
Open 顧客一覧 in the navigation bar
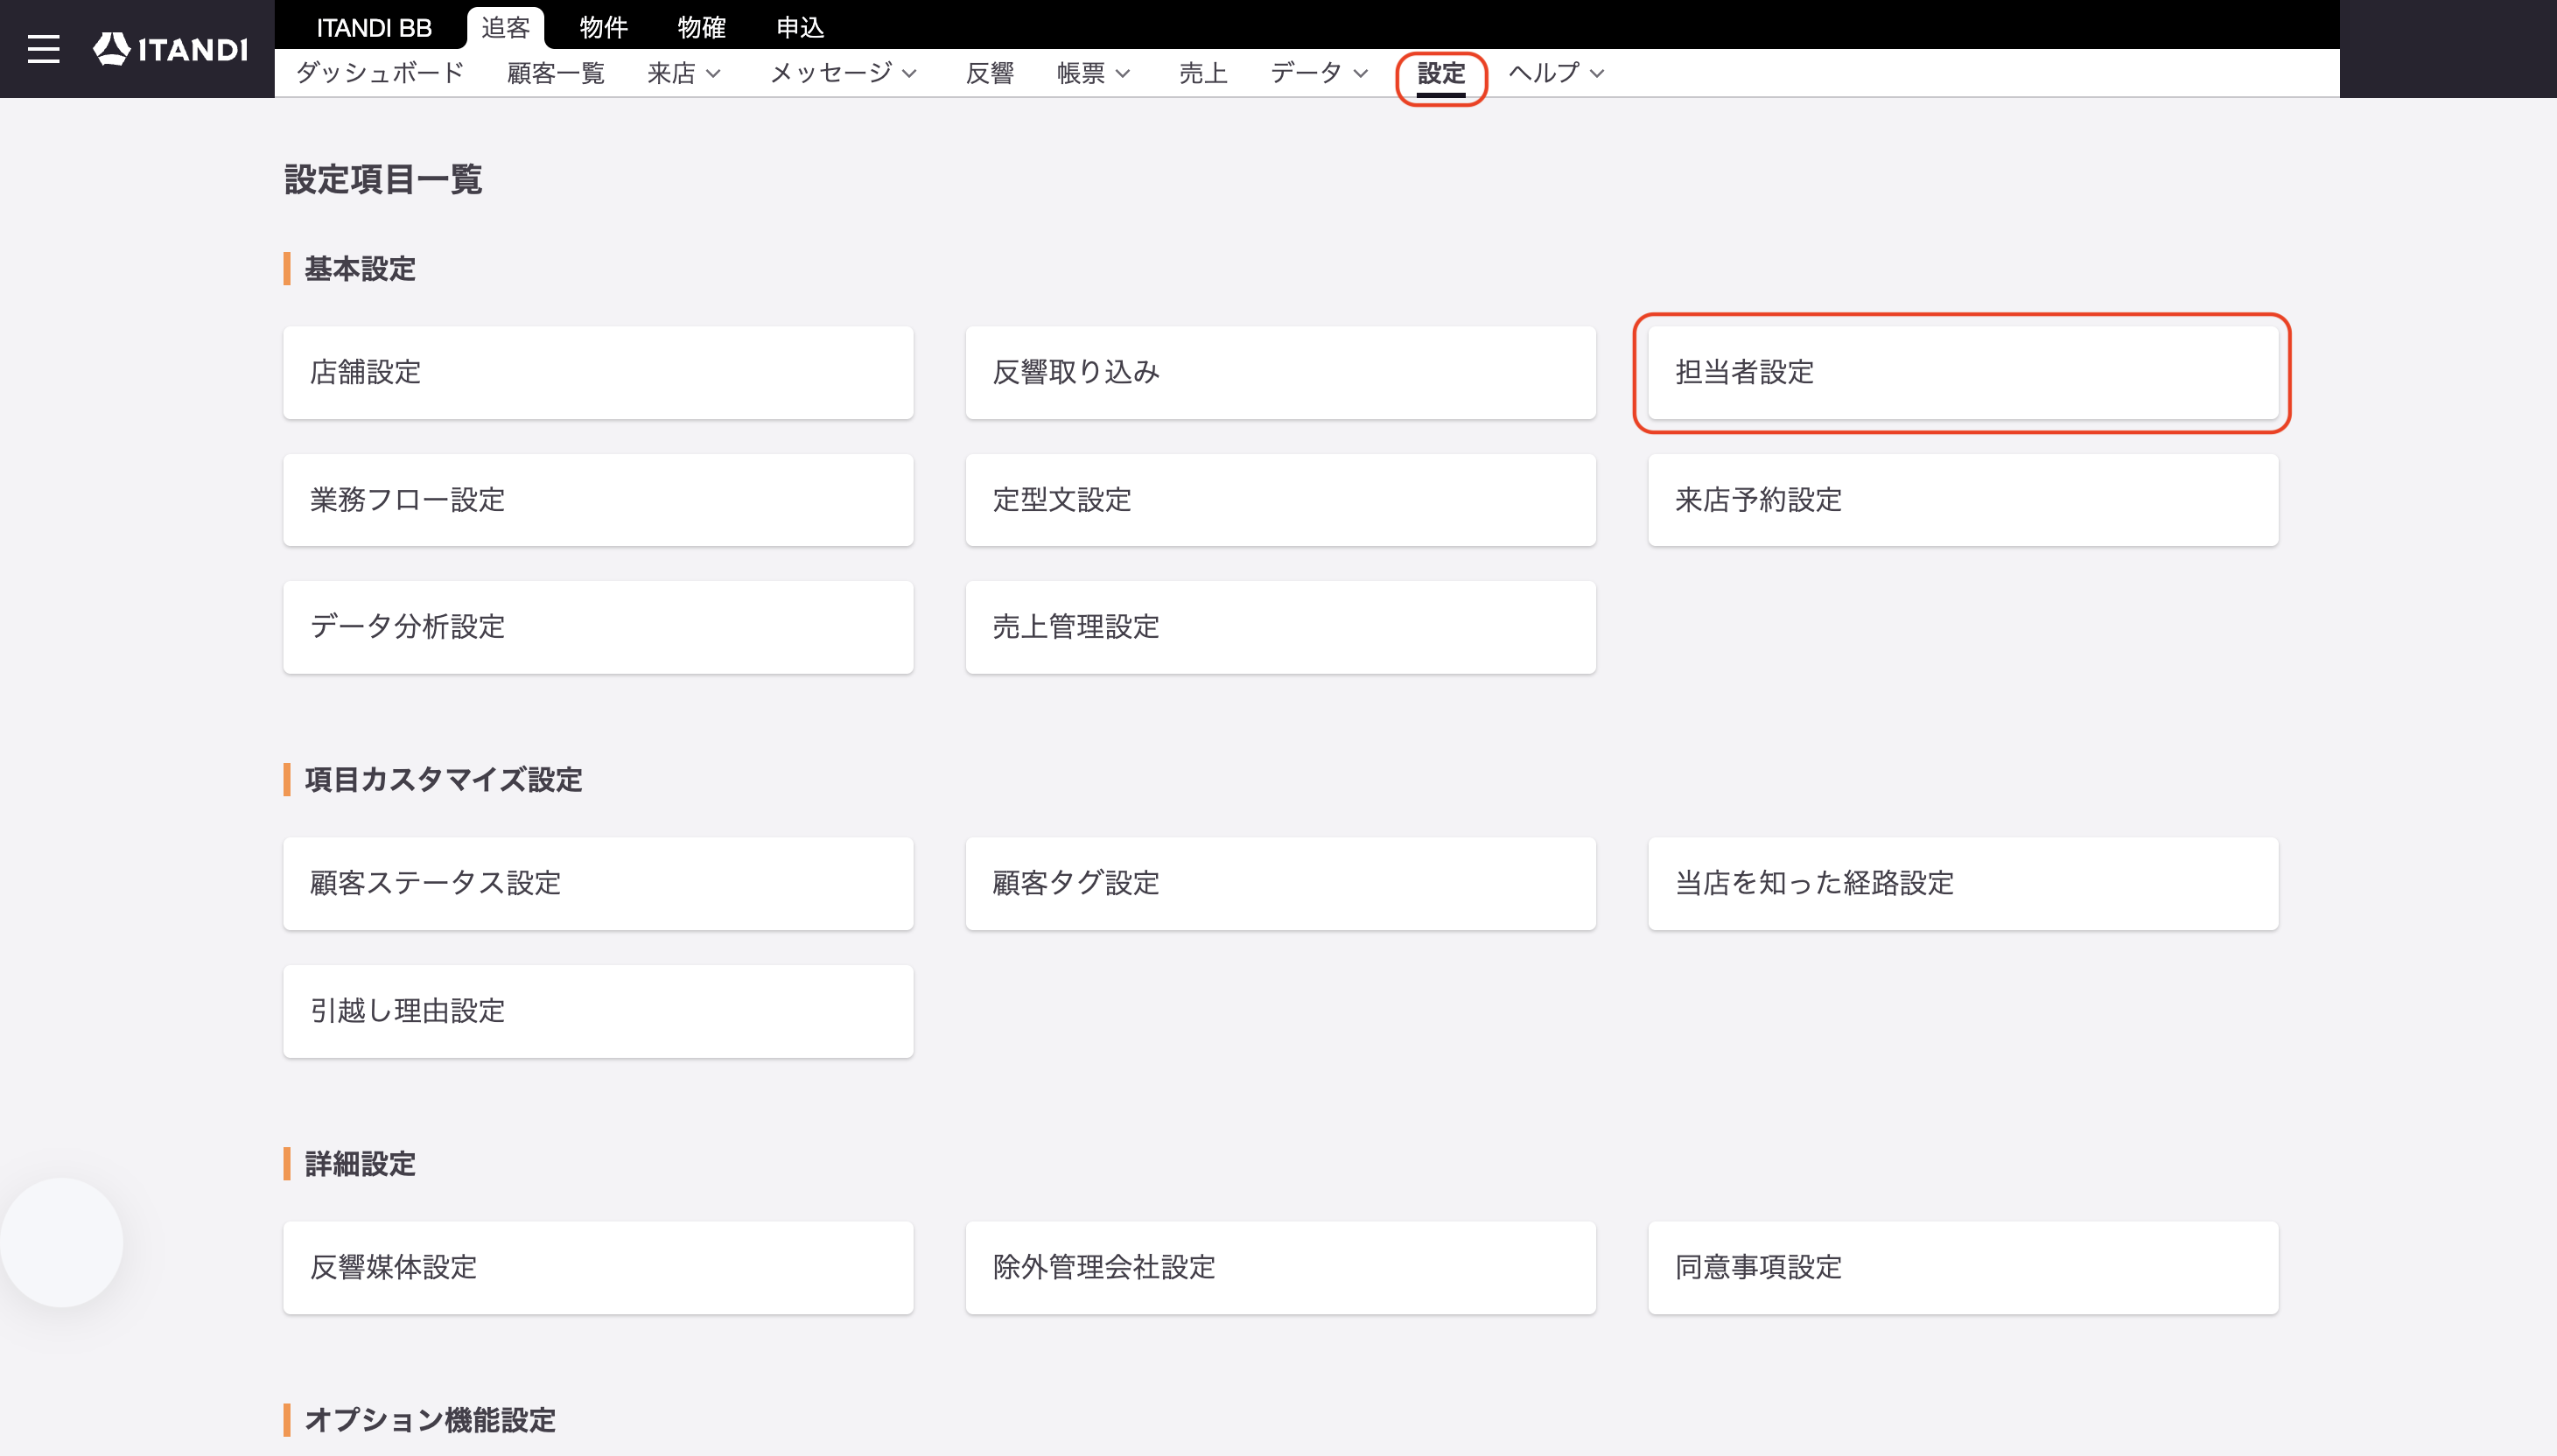[x=556, y=73]
